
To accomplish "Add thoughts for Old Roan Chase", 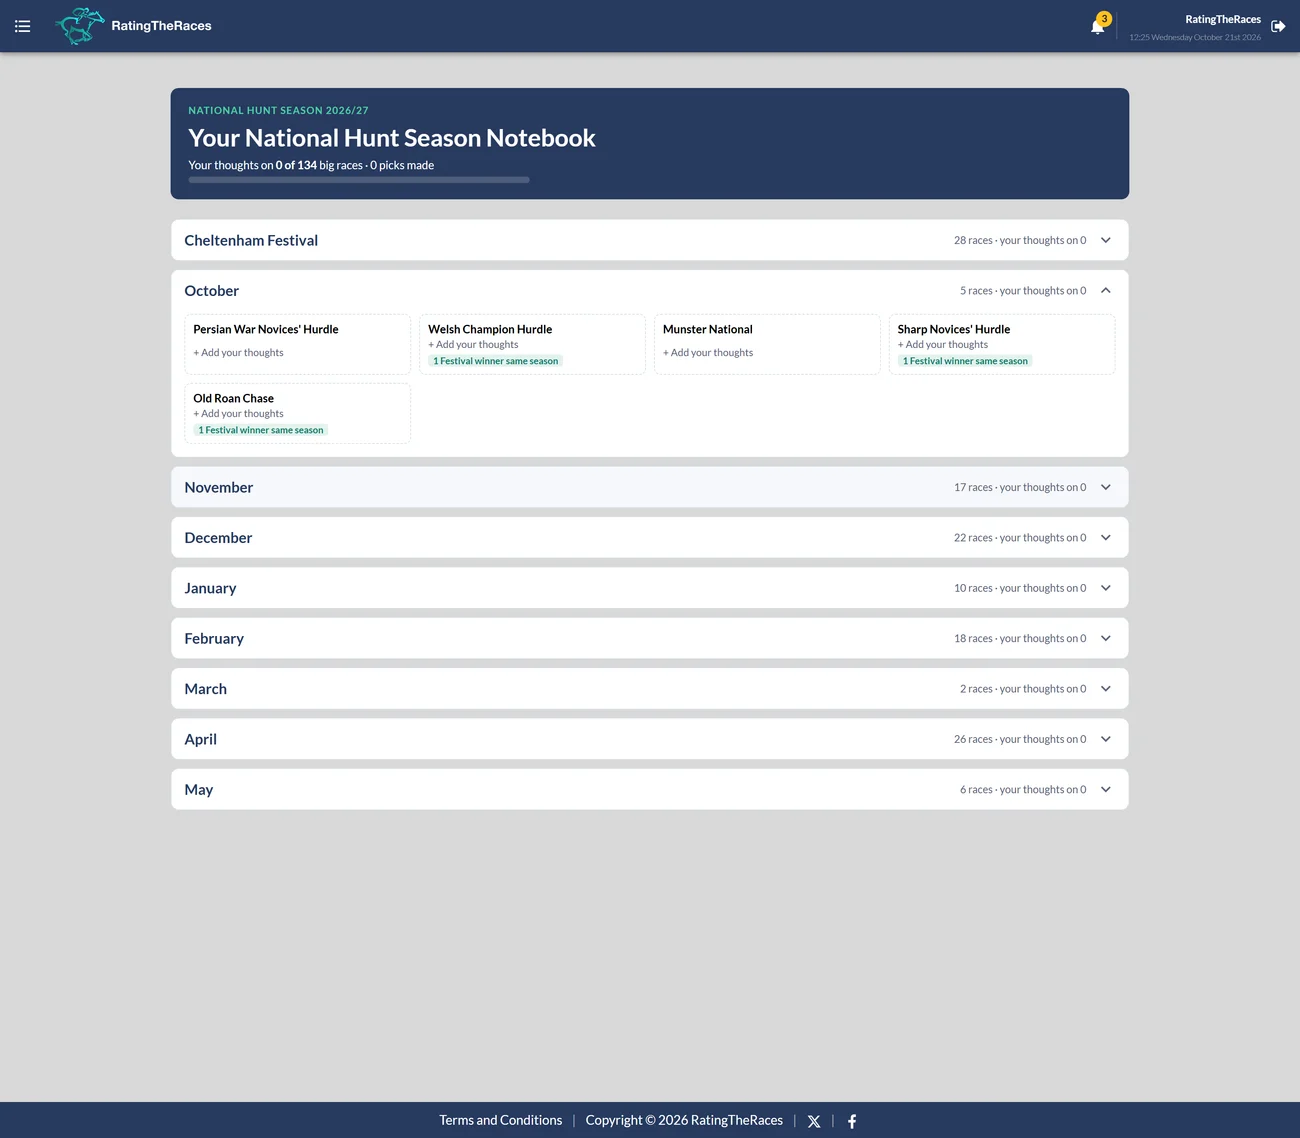I will 238,414.
